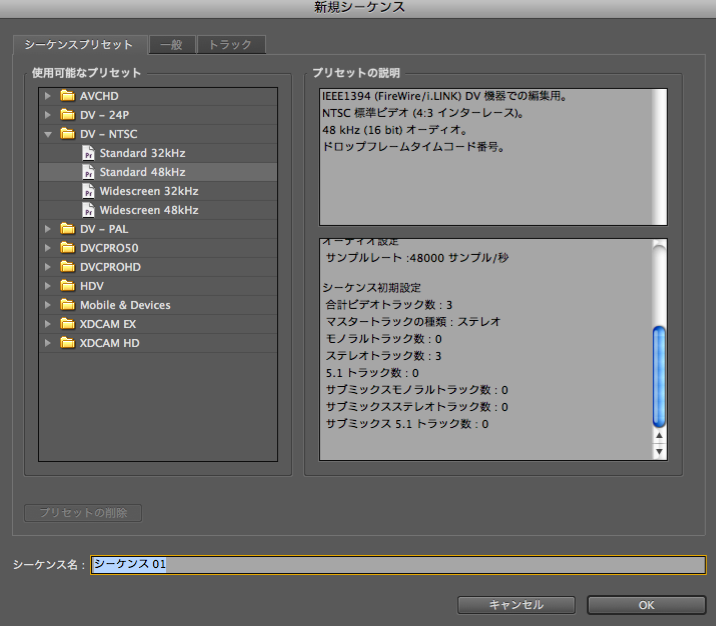Click the サンプルレート :48000 line
Screen dimensions: 716x626
pyautogui.click(x=417, y=258)
